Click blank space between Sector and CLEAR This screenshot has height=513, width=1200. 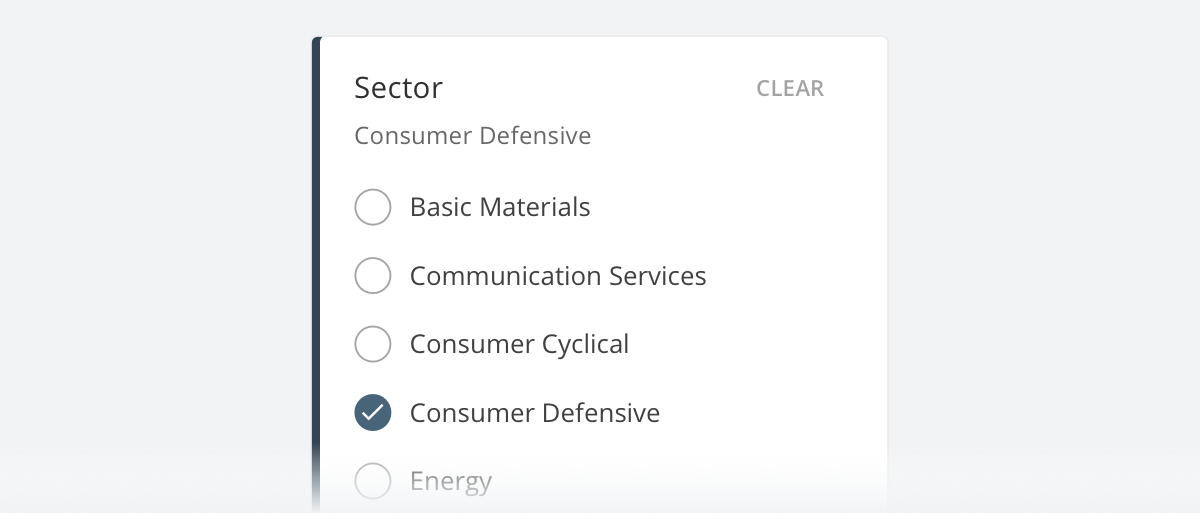pyautogui.click(x=600, y=88)
